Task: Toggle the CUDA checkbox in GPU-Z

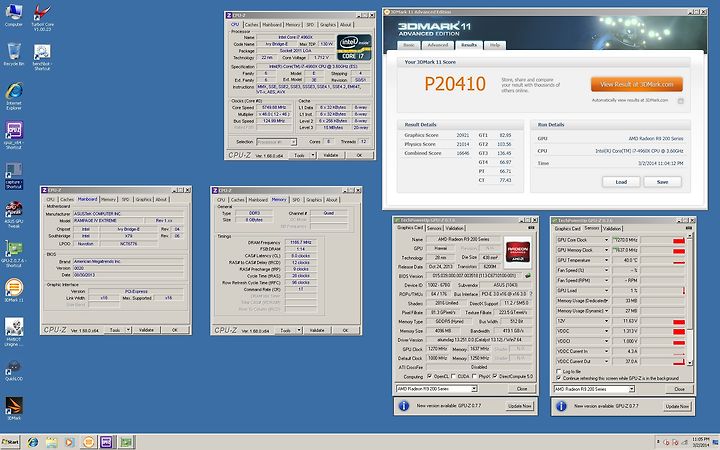Action: coord(454,376)
